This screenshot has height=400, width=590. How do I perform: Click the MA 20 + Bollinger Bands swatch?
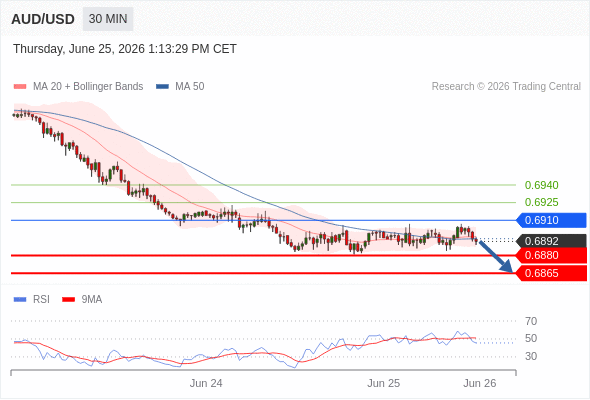pyautogui.click(x=20, y=87)
